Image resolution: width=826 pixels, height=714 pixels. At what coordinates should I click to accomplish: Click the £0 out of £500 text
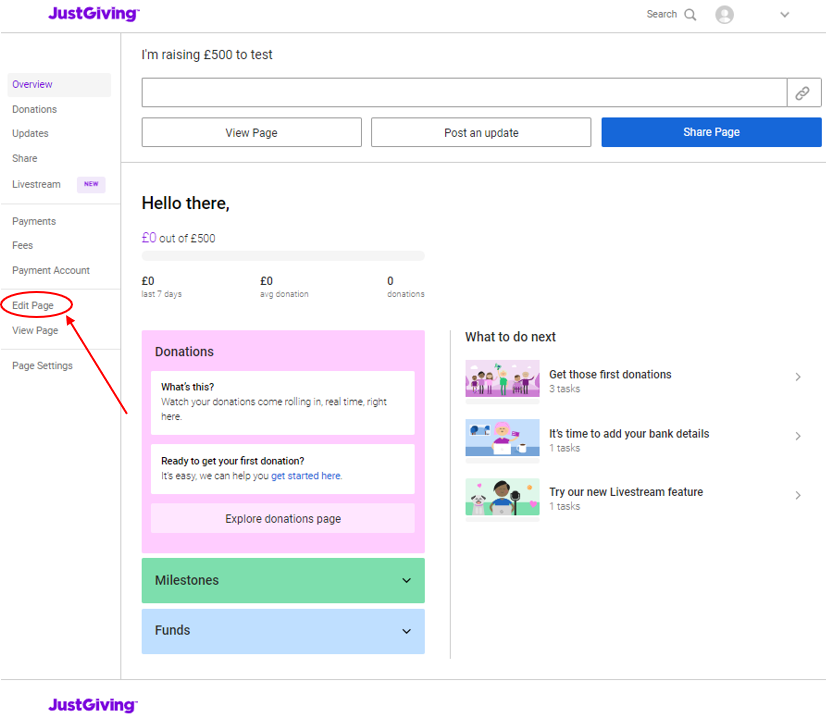point(179,238)
